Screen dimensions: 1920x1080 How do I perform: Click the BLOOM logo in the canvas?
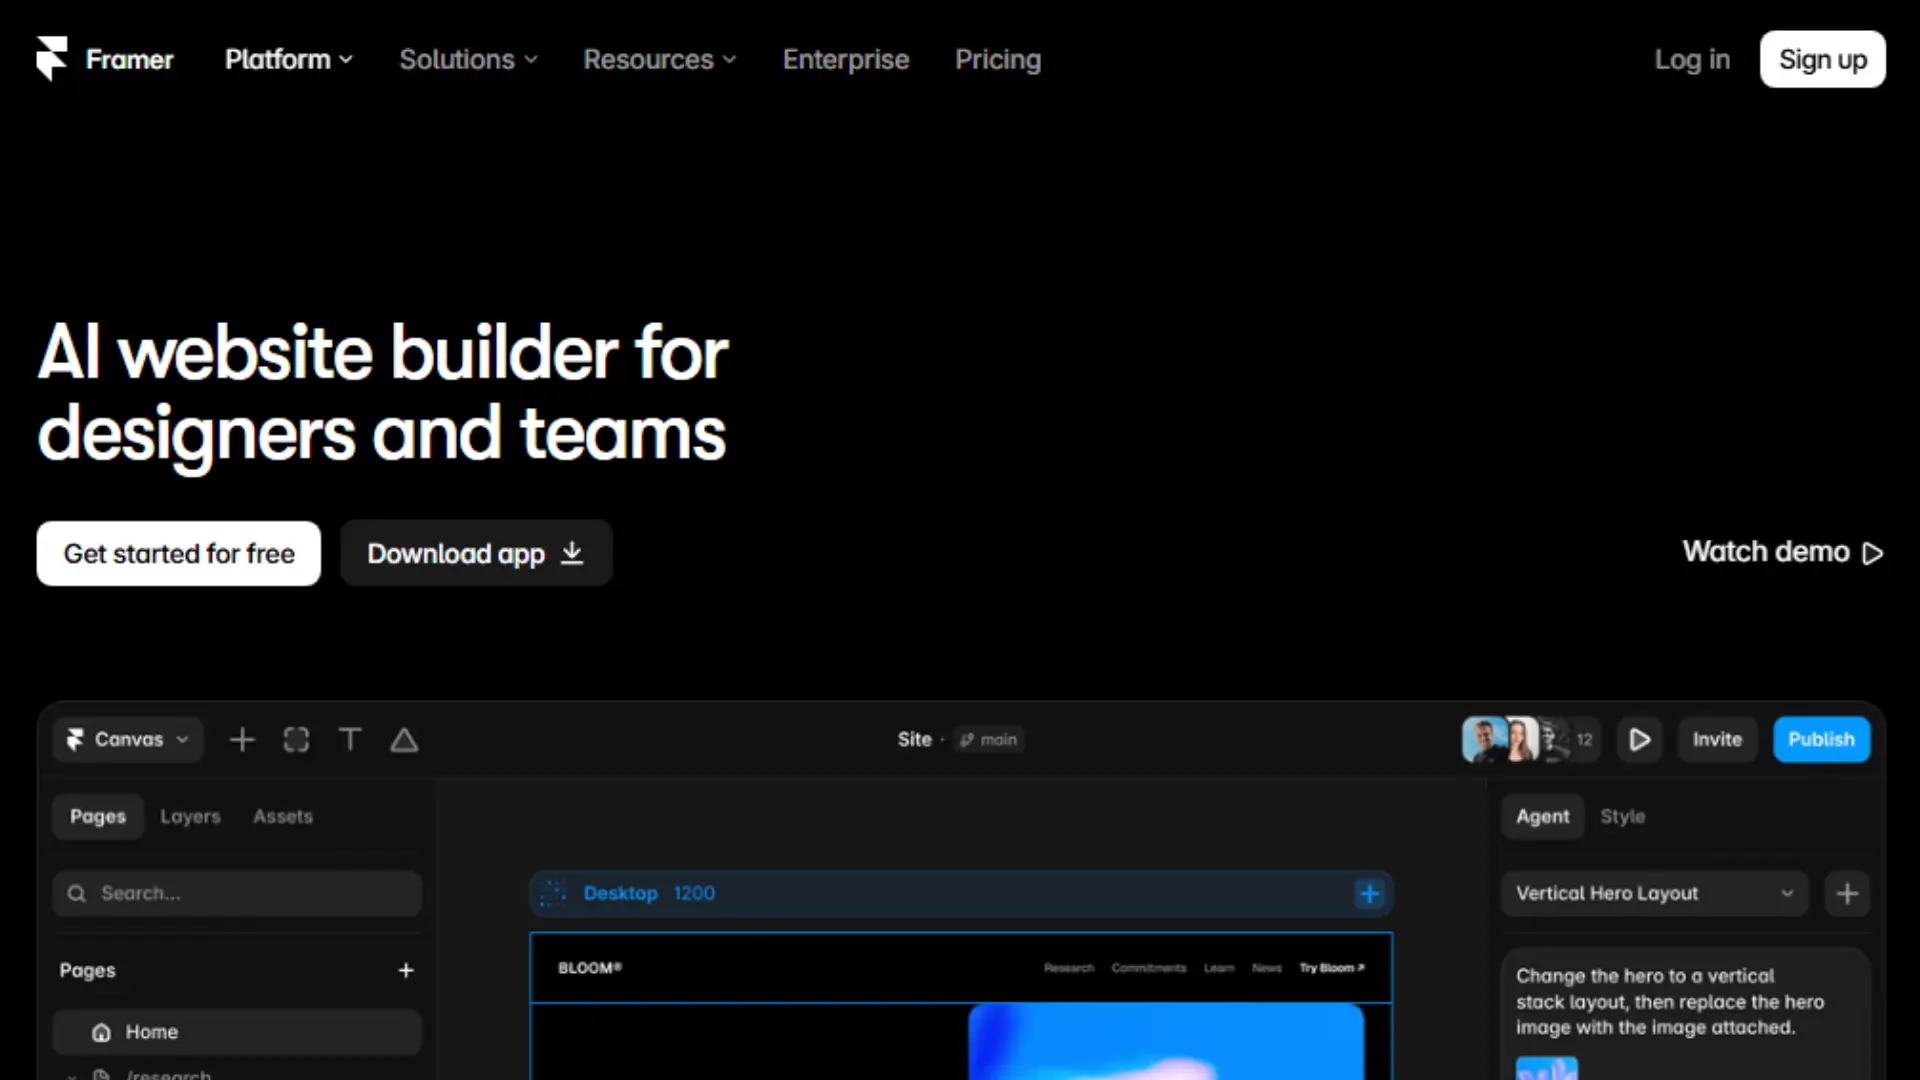[590, 968]
